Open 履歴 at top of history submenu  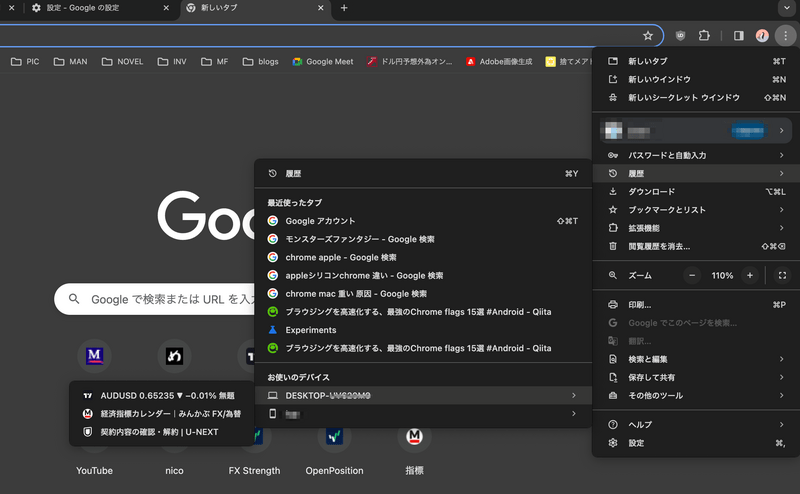[423, 174]
